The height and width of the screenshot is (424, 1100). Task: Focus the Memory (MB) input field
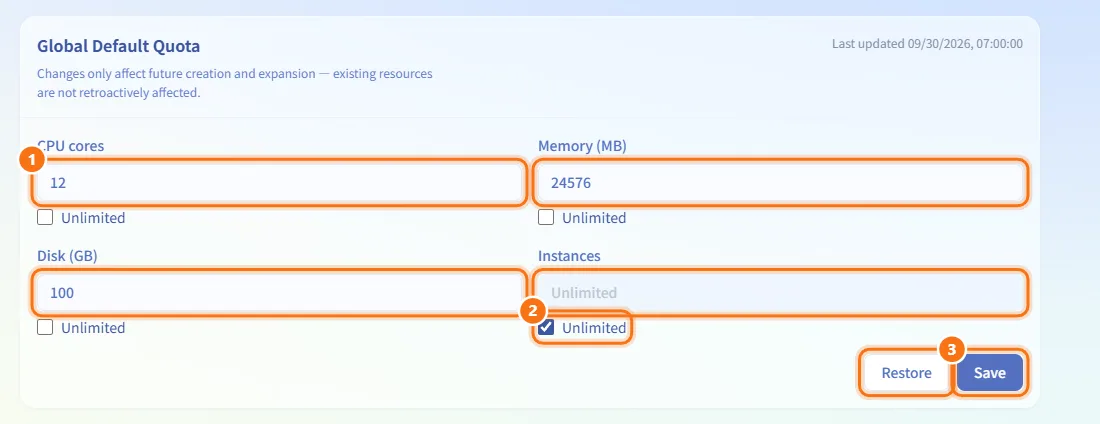[x=780, y=183]
